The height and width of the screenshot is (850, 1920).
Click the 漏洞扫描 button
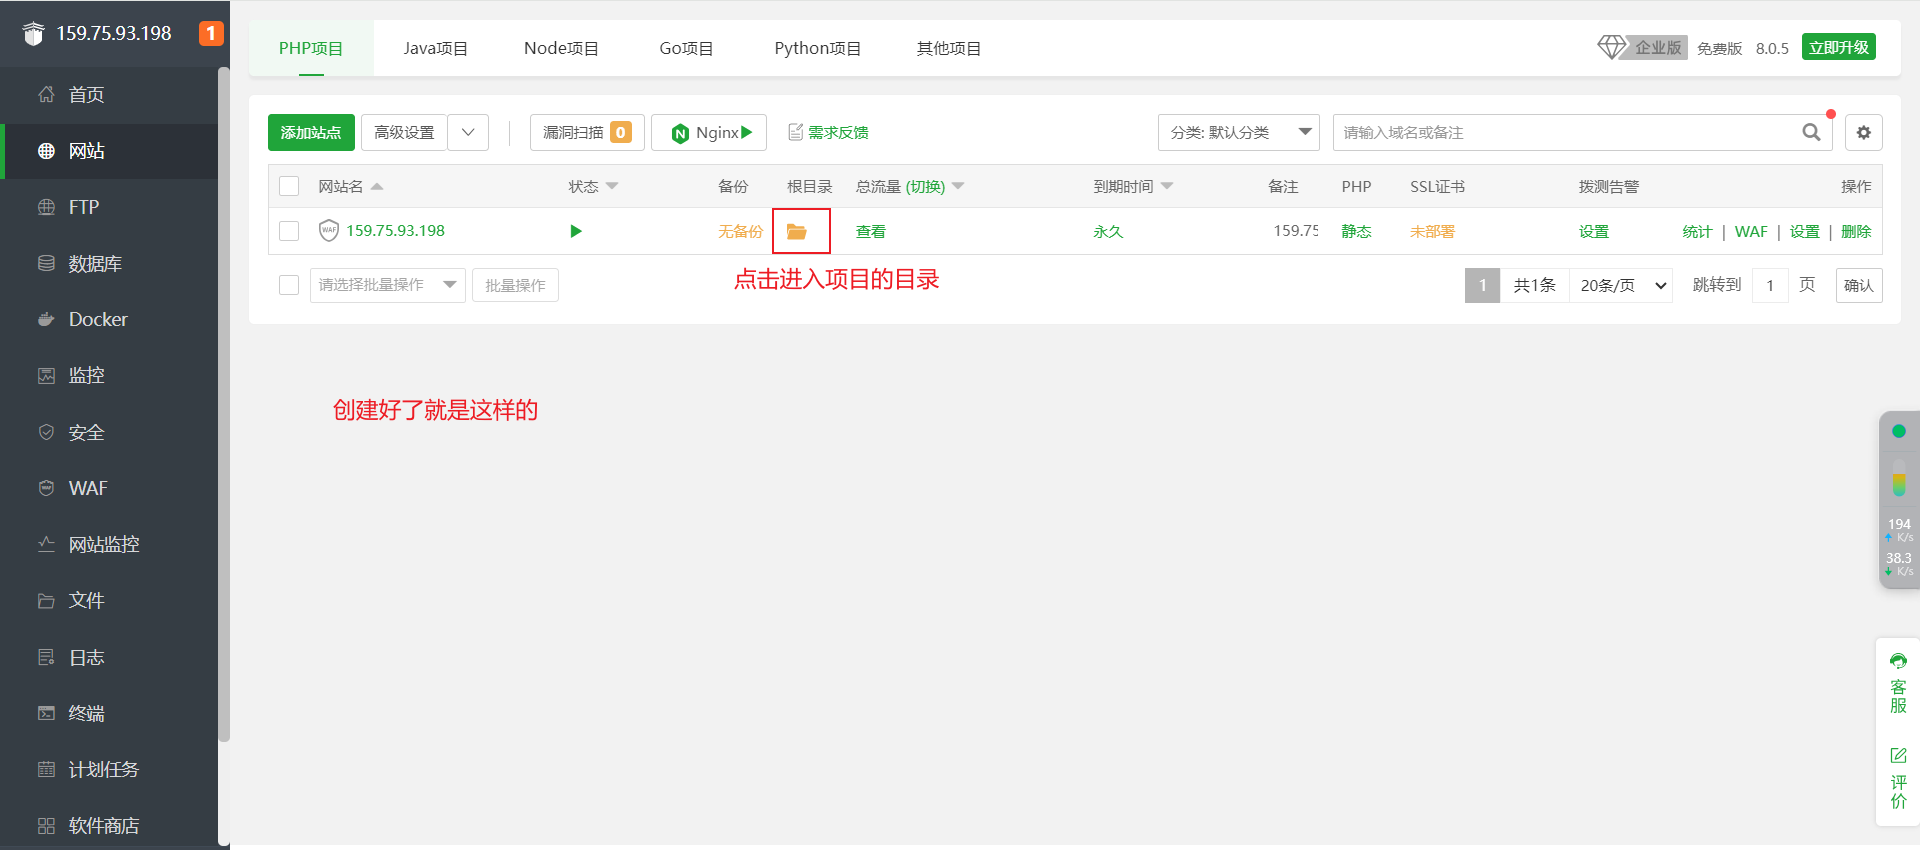pyautogui.click(x=587, y=132)
